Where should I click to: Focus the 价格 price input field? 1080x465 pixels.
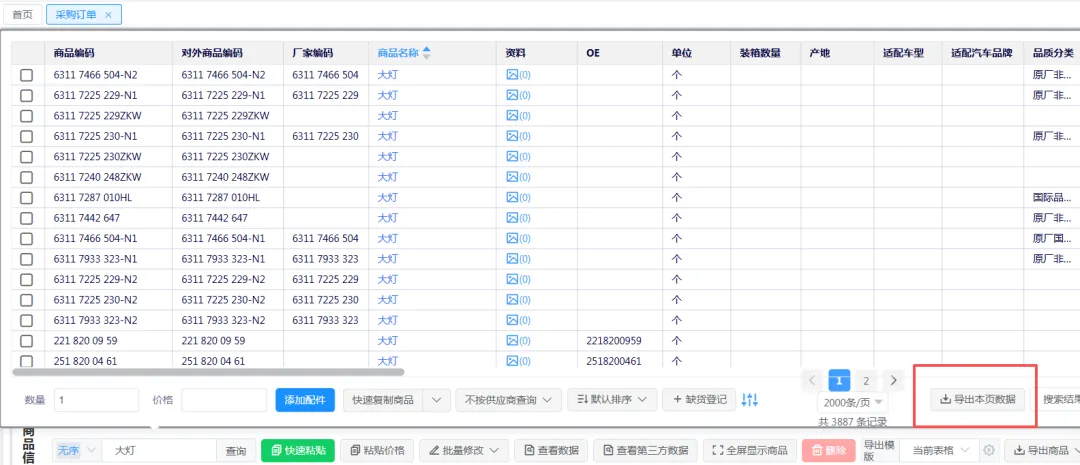pos(224,400)
